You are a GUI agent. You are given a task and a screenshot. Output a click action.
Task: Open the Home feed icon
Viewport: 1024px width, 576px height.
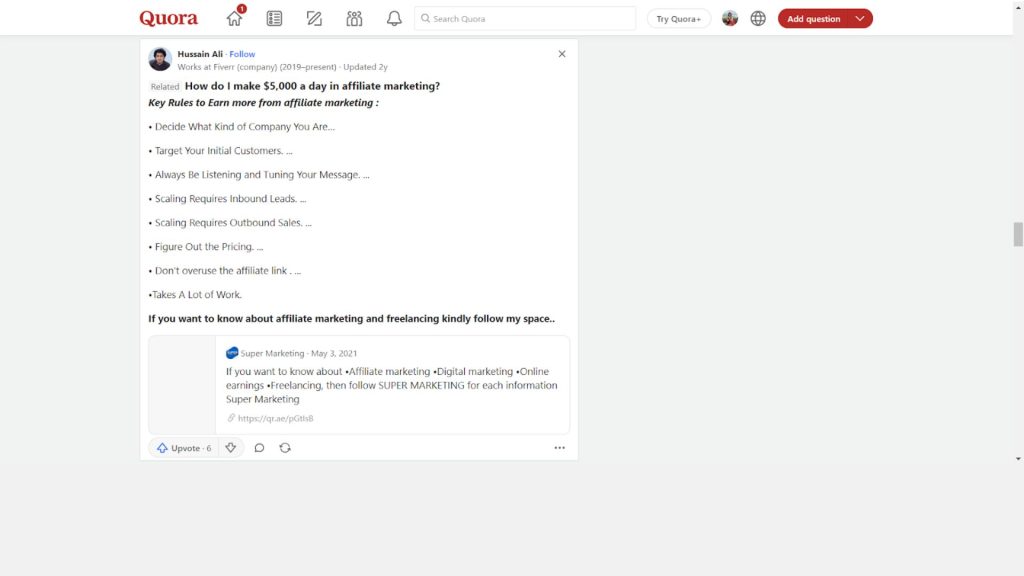(x=234, y=18)
